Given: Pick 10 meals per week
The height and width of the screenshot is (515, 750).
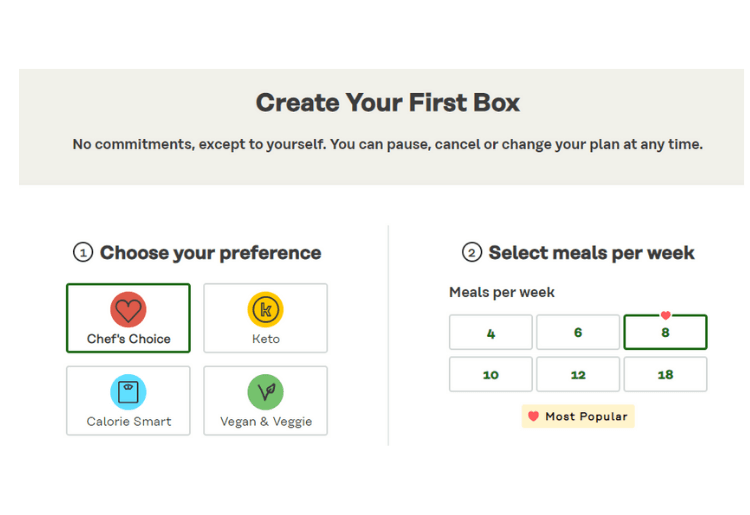Looking at the screenshot, I should (490, 375).
